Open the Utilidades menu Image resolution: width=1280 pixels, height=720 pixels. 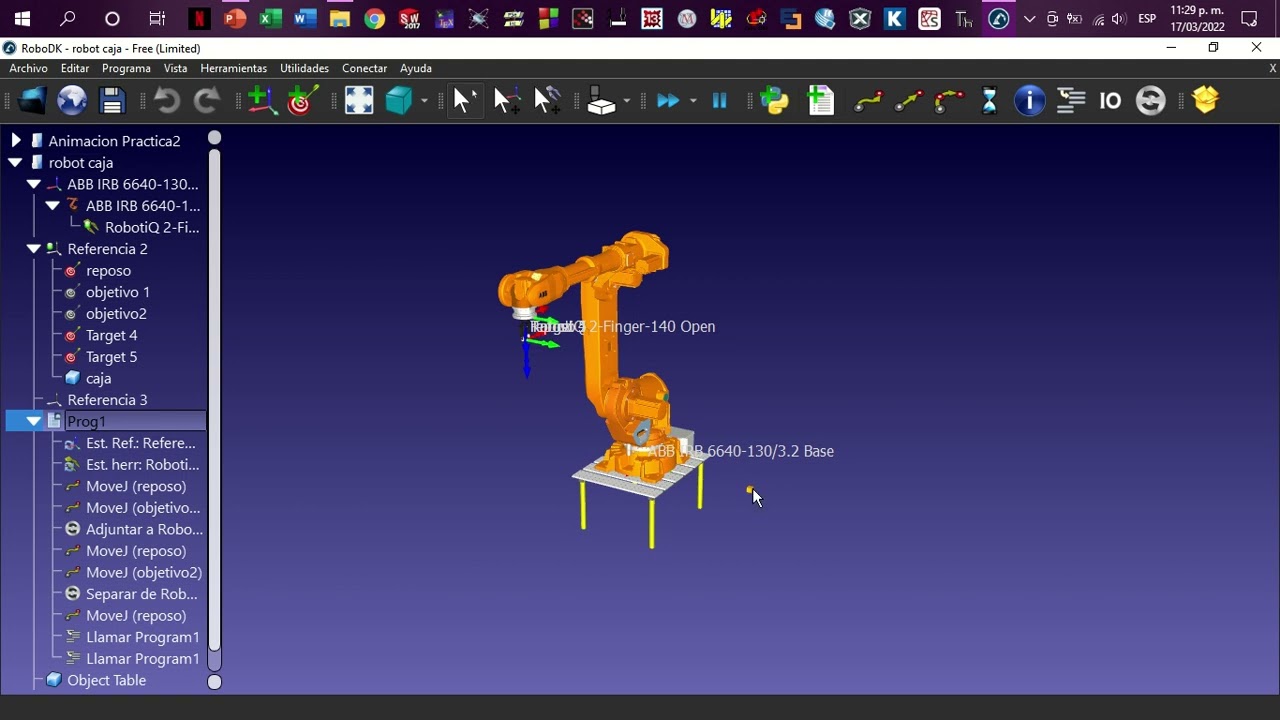[304, 68]
